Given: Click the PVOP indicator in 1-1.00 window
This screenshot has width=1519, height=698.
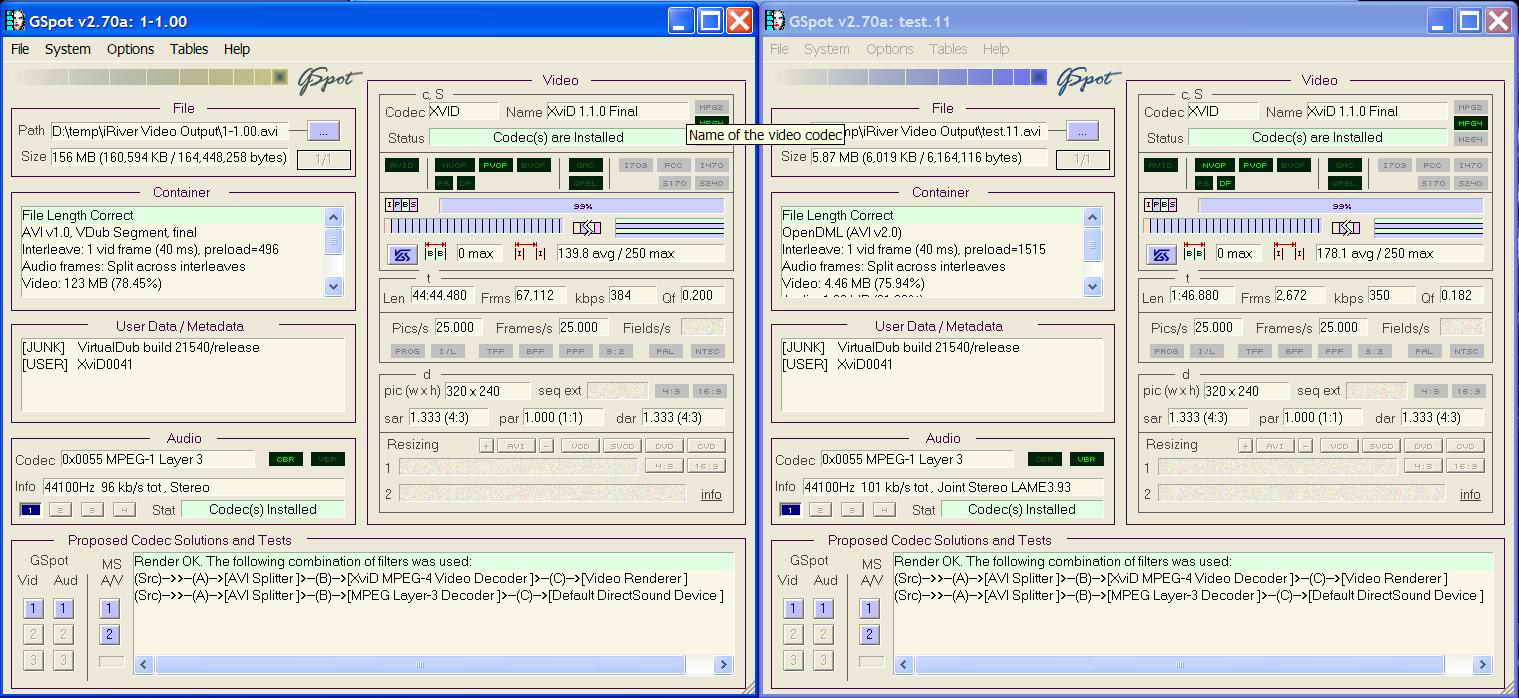Looking at the screenshot, I should click(495, 165).
